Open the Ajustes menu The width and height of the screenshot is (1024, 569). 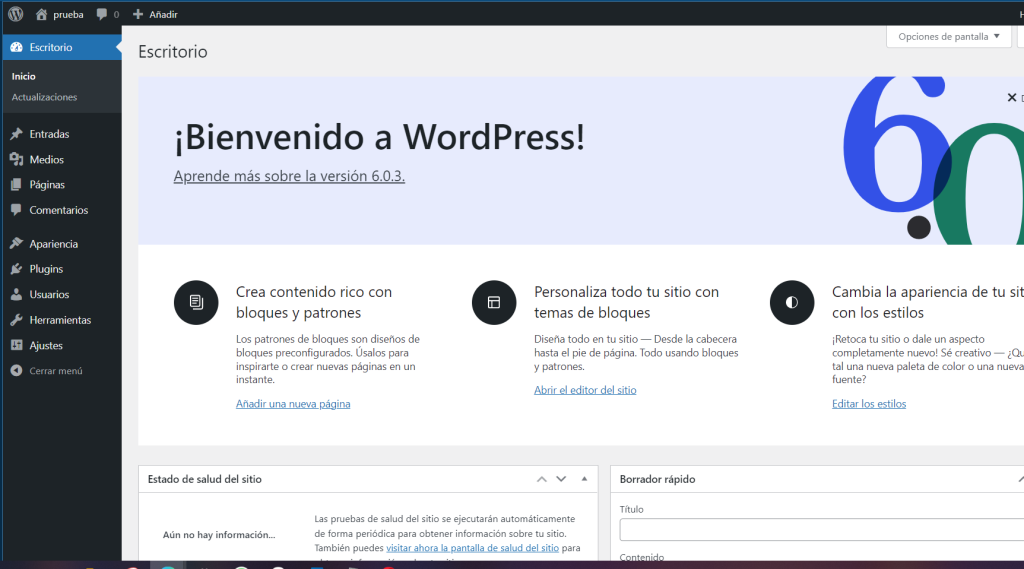click(x=61, y=346)
